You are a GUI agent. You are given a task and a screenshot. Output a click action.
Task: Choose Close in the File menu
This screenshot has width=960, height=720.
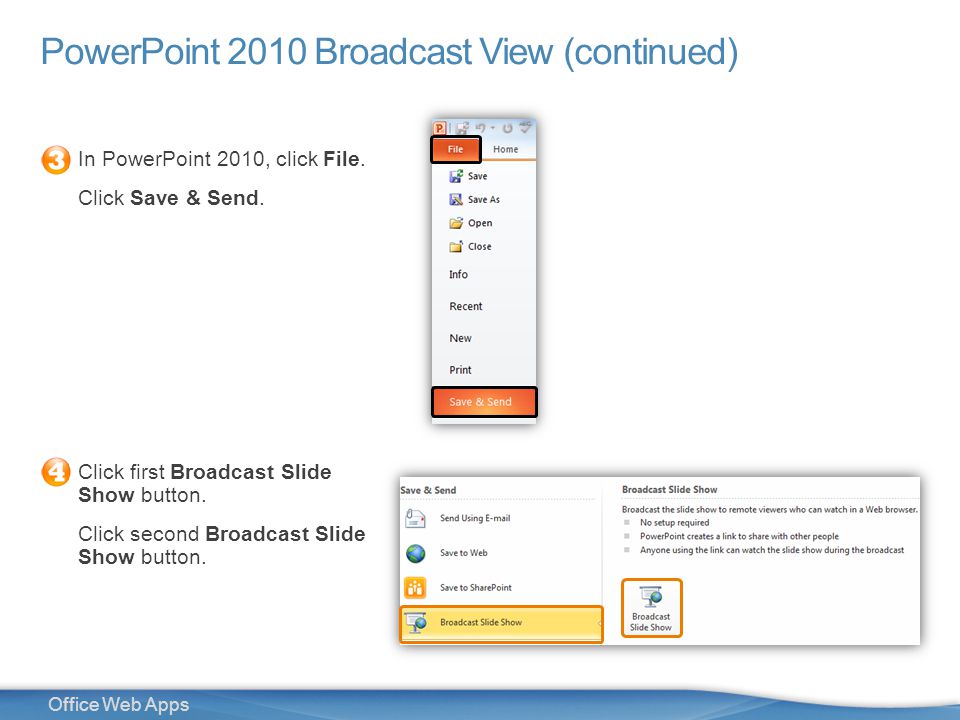tap(479, 246)
